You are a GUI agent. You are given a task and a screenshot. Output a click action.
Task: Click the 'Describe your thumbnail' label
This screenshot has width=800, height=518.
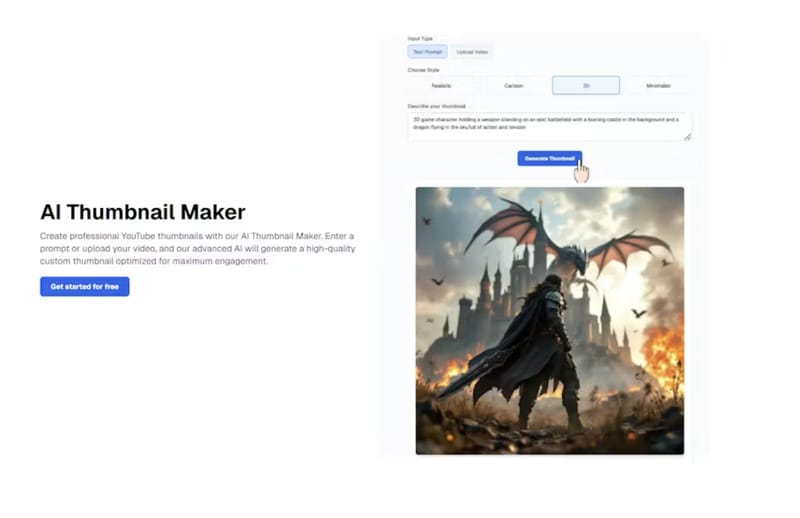[436, 106]
